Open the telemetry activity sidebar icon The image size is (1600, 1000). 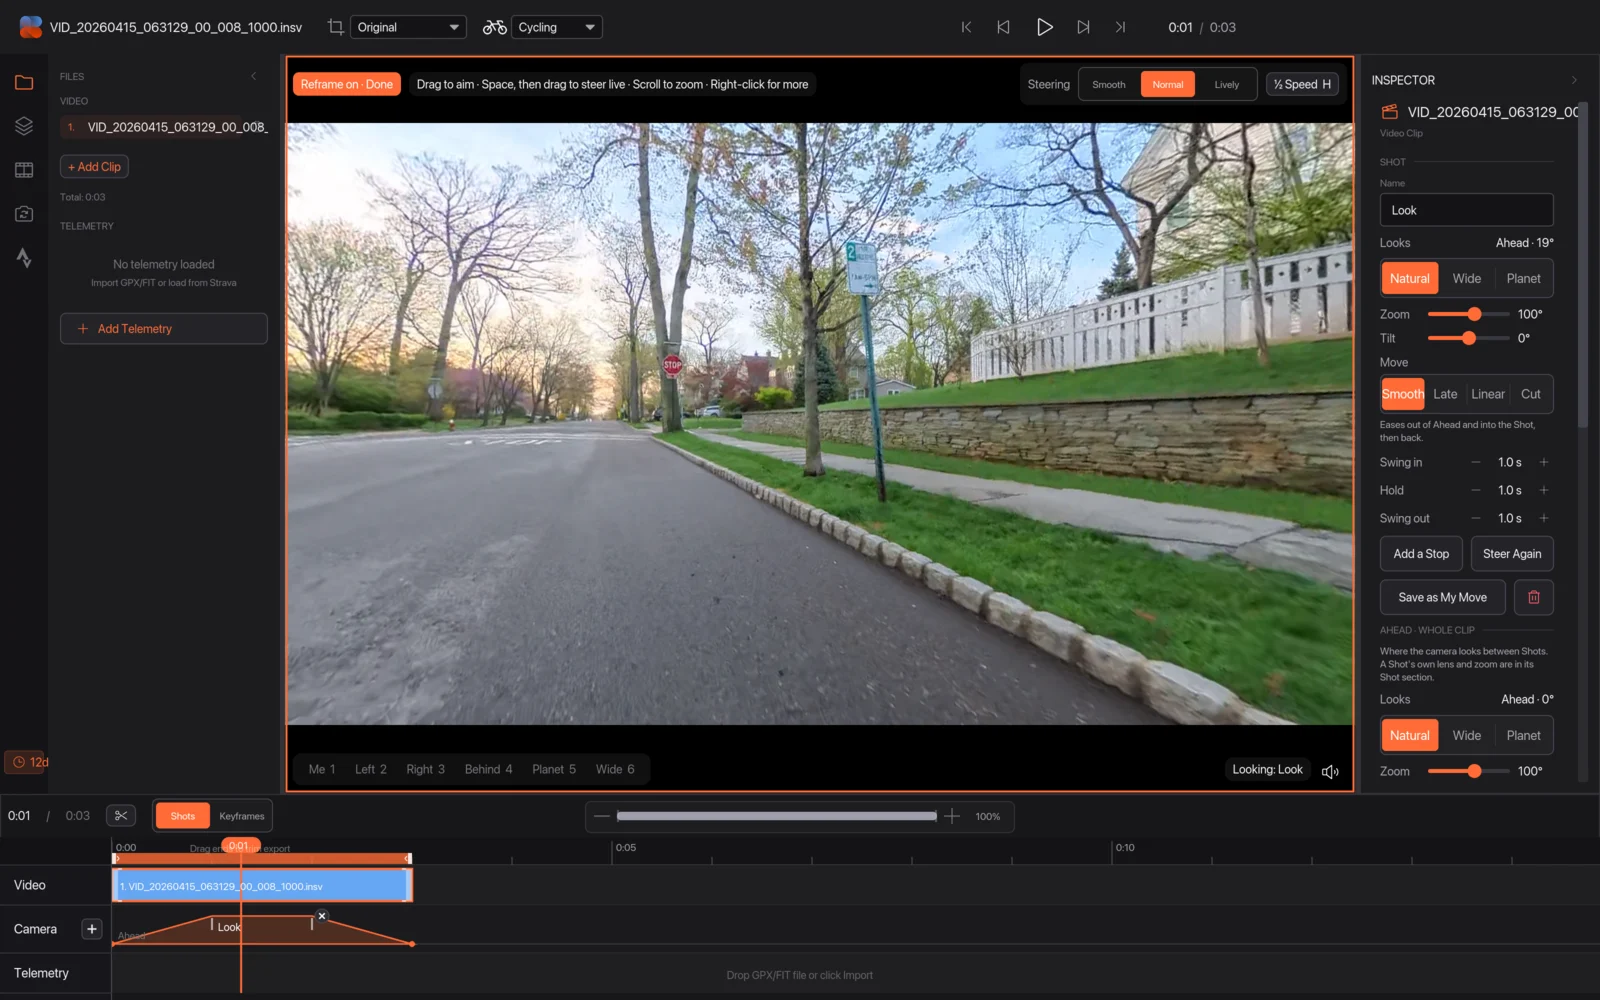pyautogui.click(x=24, y=258)
